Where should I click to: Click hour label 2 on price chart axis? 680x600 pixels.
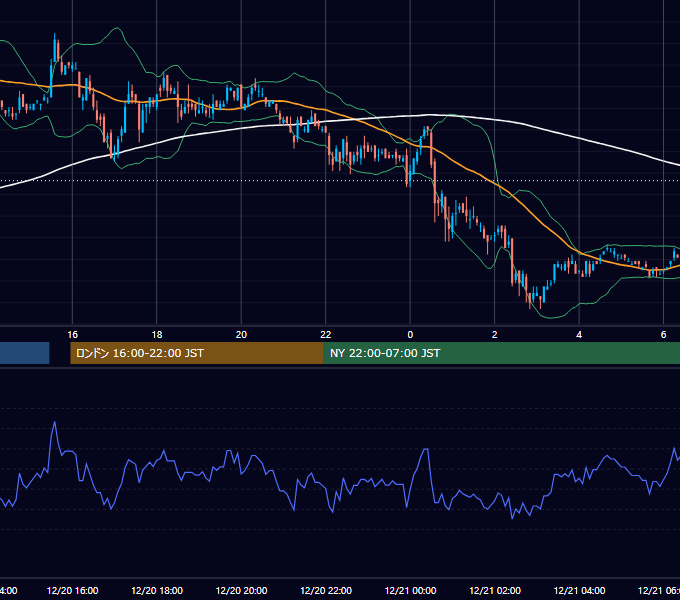point(494,334)
